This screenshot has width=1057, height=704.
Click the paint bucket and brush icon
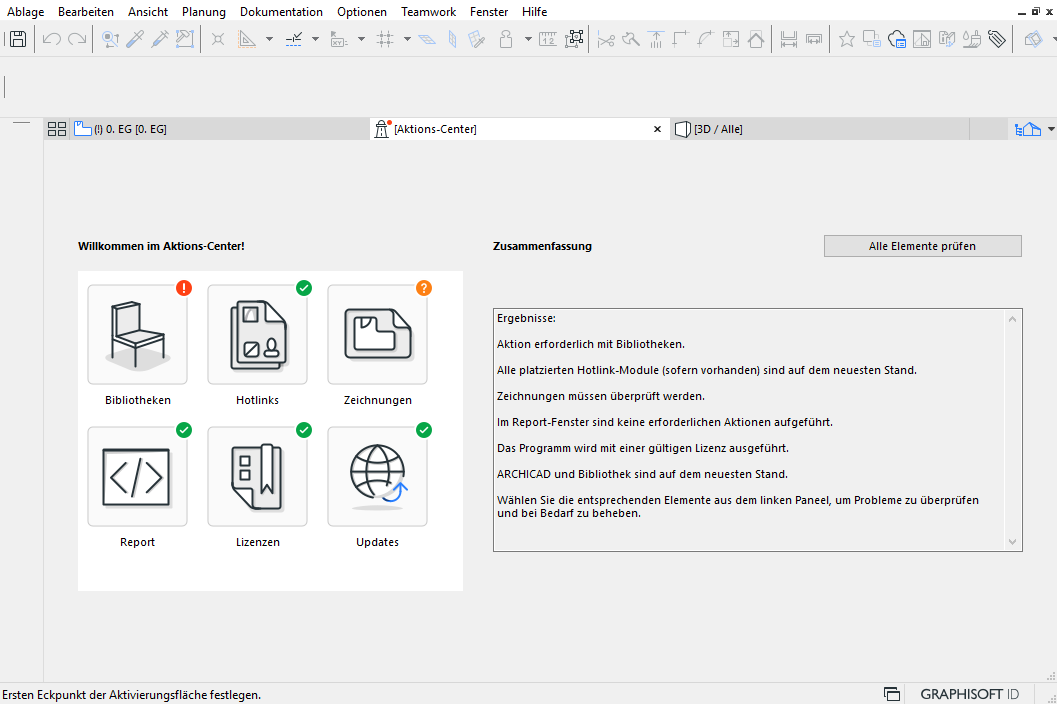pyautogui.click(x=971, y=39)
